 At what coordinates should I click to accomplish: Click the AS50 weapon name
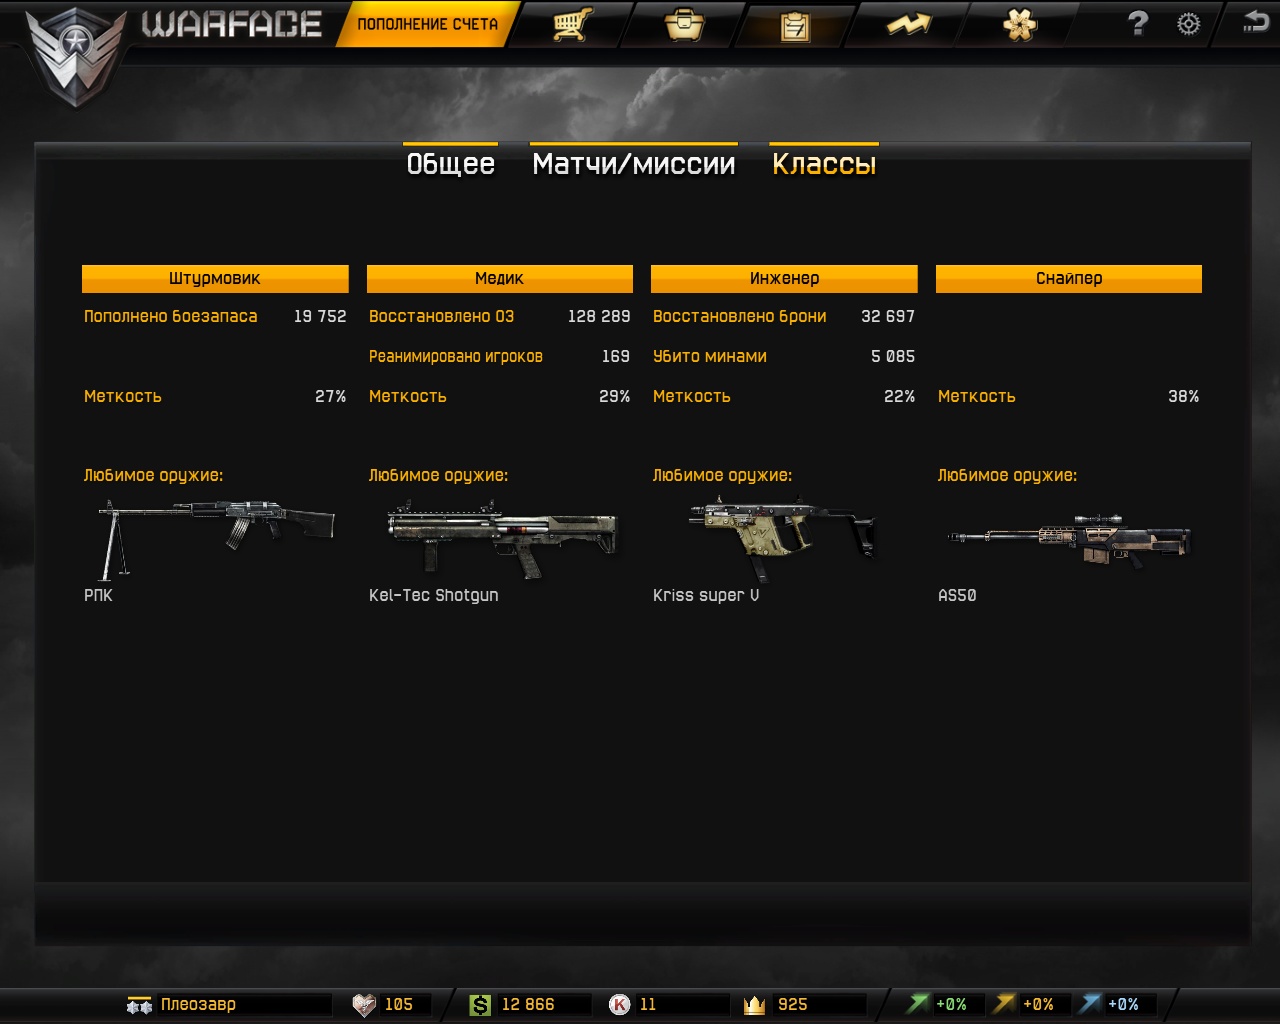[x=957, y=595]
